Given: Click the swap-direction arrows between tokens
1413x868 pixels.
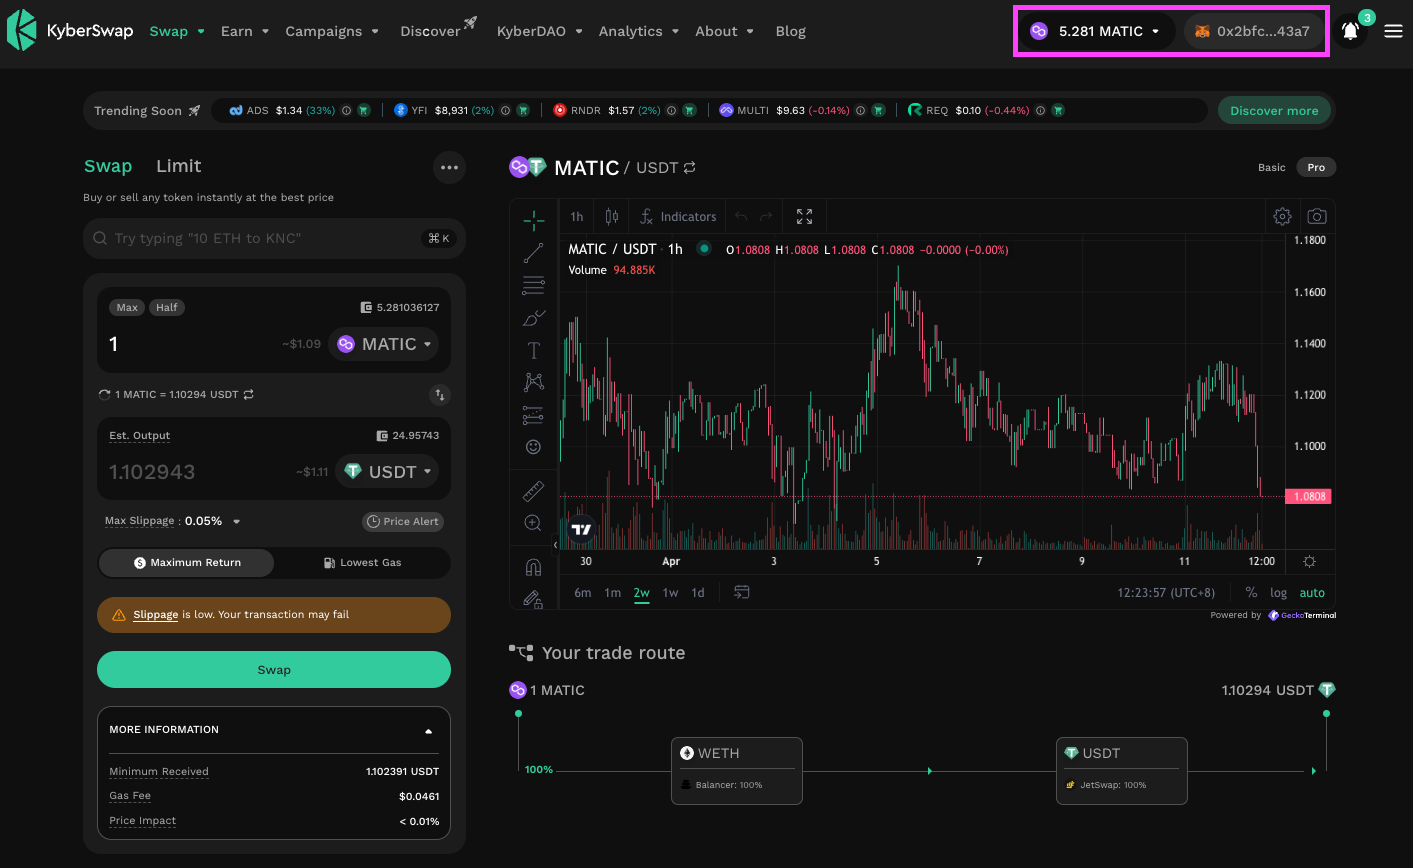Looking at the screenshot, I should 439,395.
